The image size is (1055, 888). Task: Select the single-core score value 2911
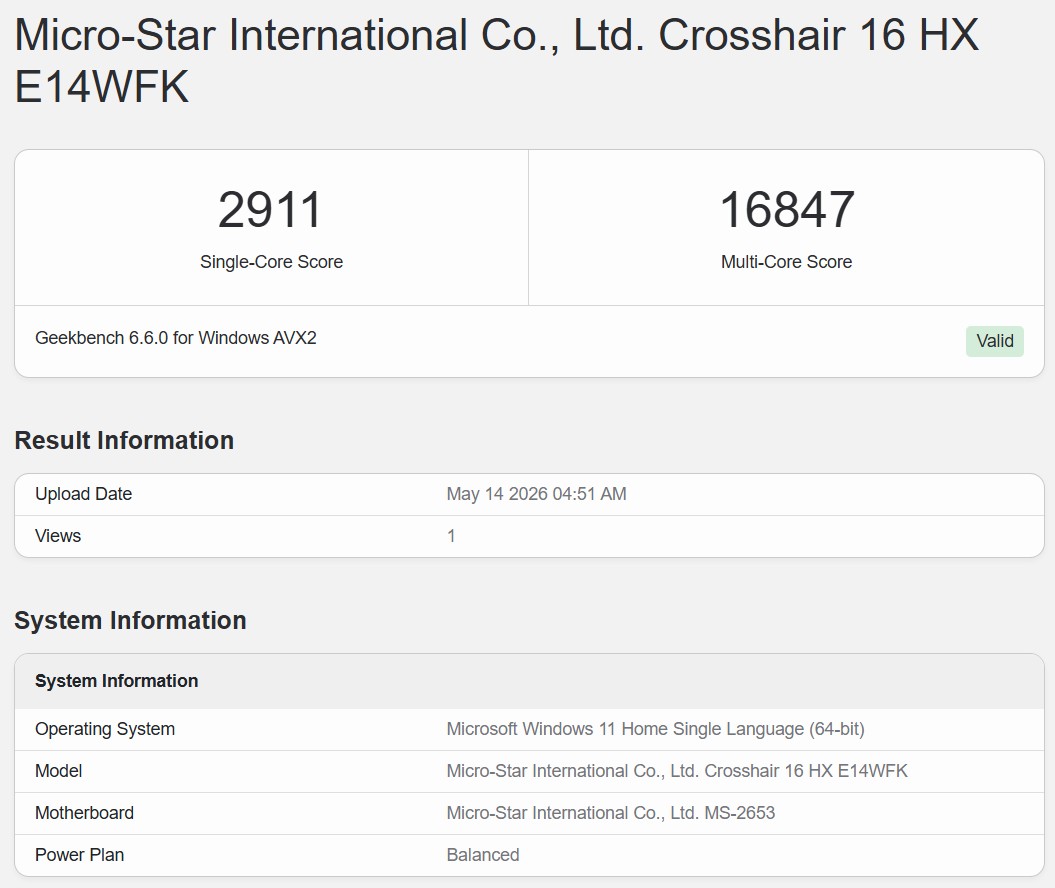[x=270, y=210]
